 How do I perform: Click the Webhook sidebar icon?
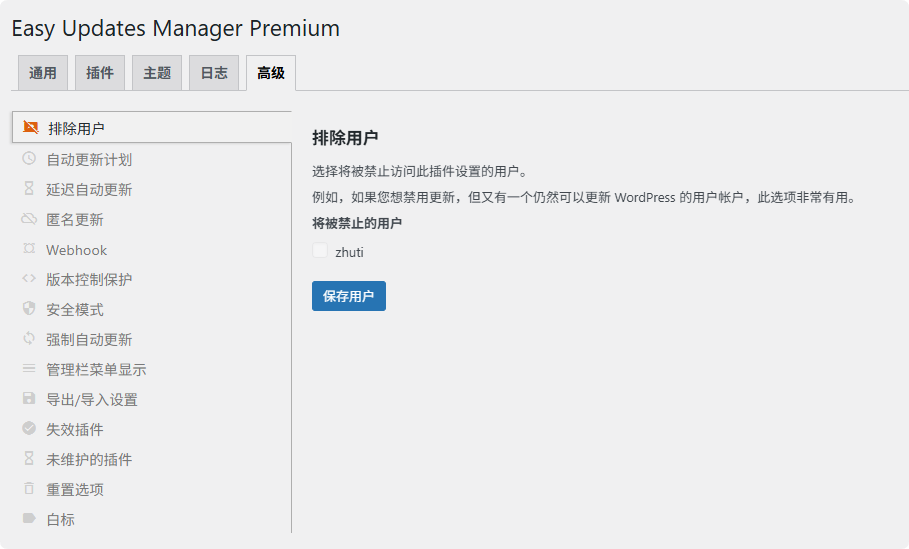click(29, 249)
